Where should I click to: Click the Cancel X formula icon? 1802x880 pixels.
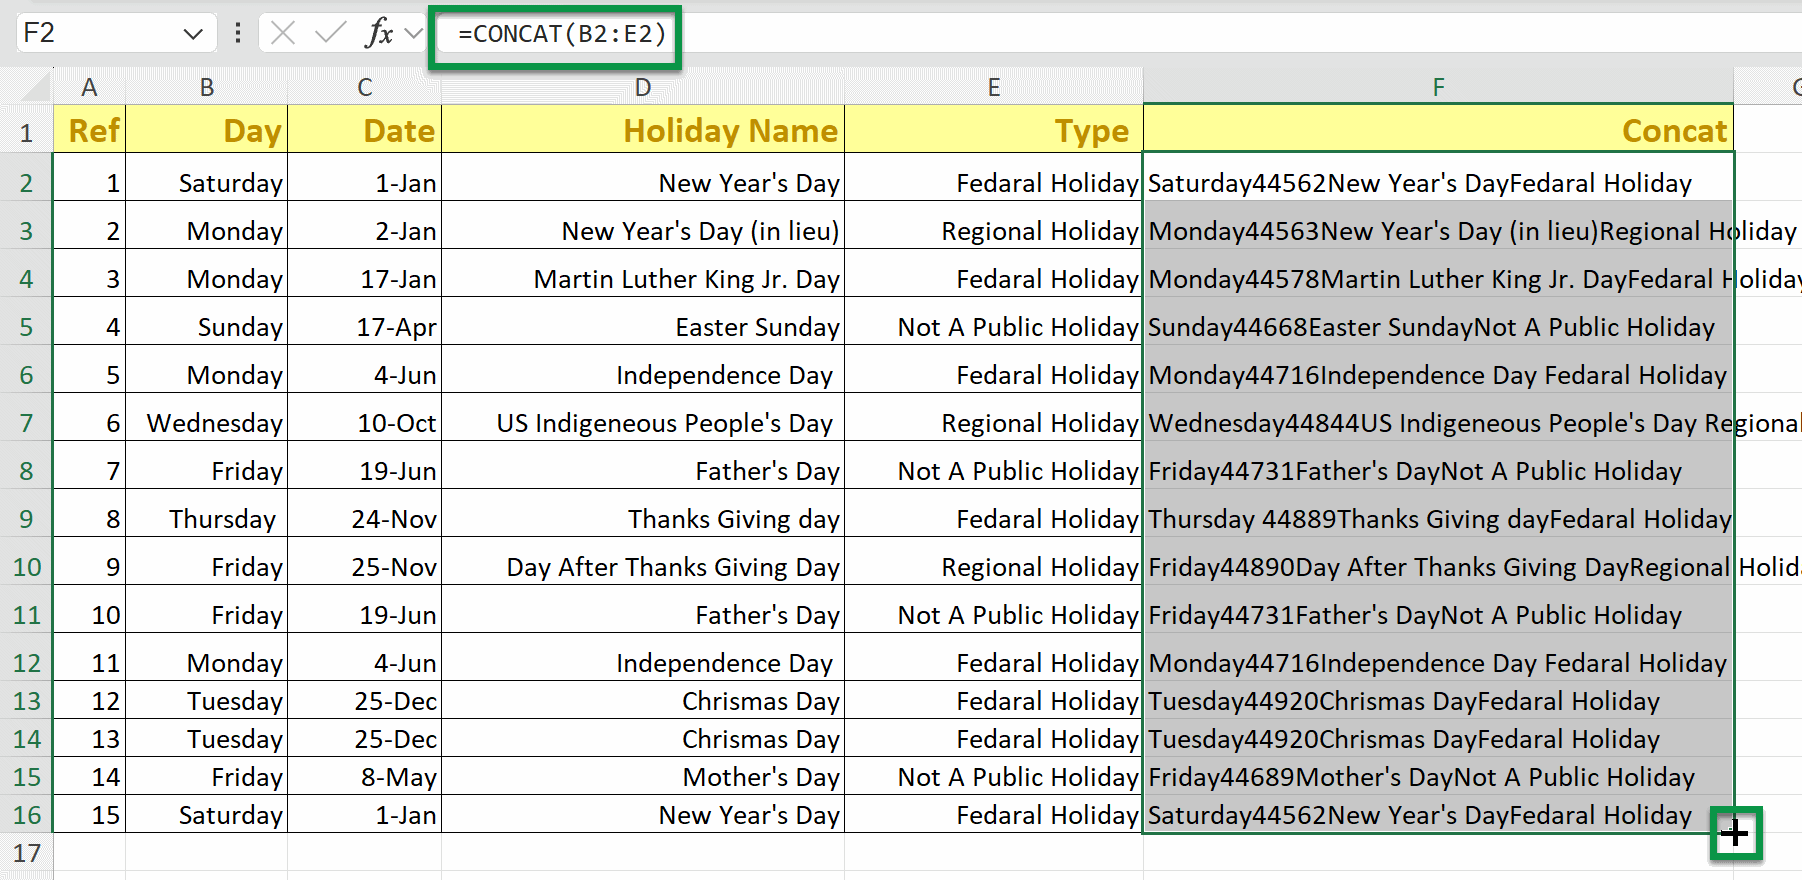[283, 33]
